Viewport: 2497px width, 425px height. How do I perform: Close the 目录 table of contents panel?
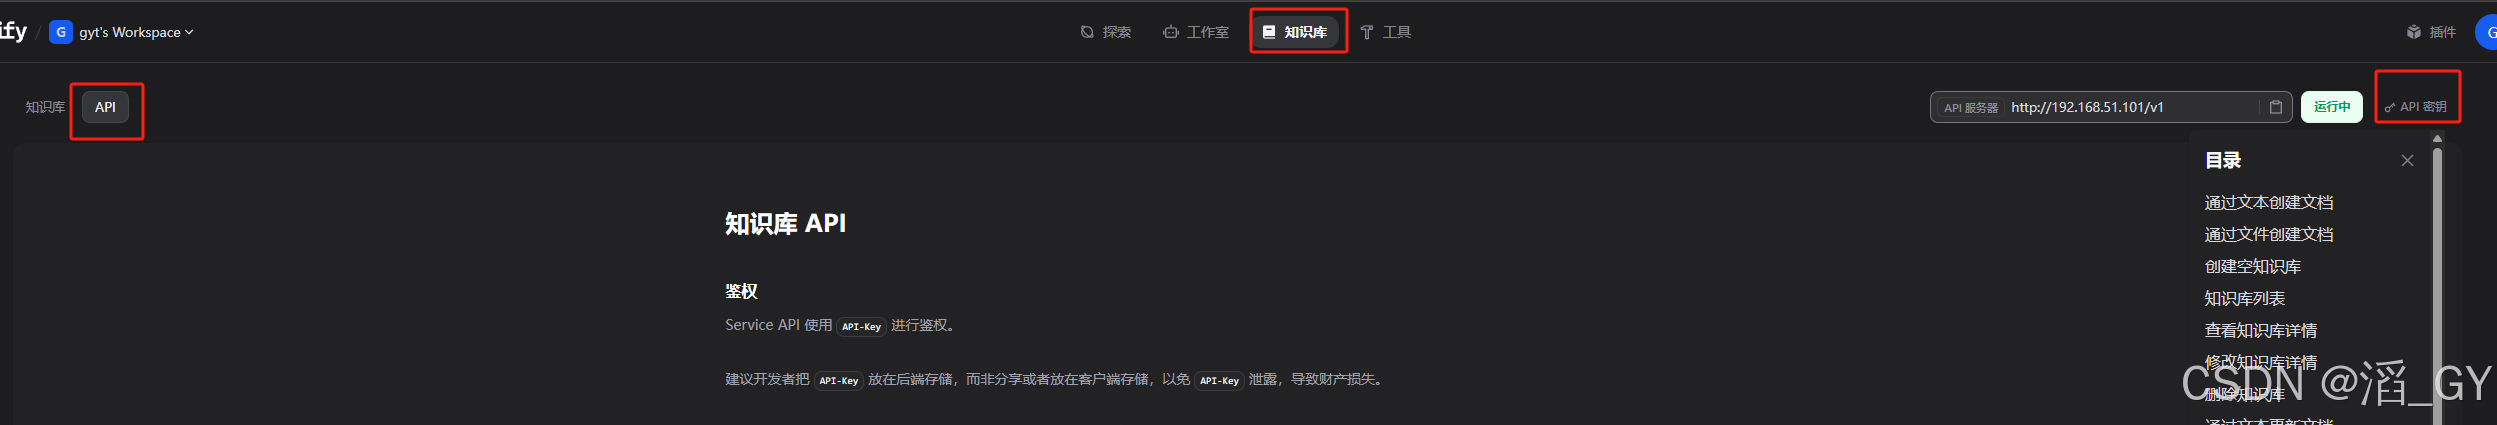pos(2407,161)
